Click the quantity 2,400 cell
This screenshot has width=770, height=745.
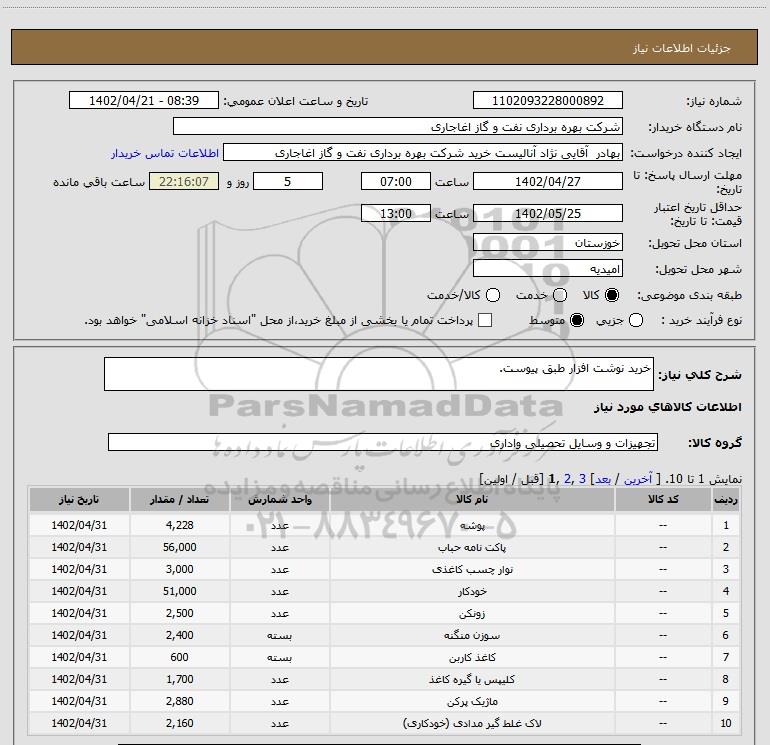pos(179,635)
